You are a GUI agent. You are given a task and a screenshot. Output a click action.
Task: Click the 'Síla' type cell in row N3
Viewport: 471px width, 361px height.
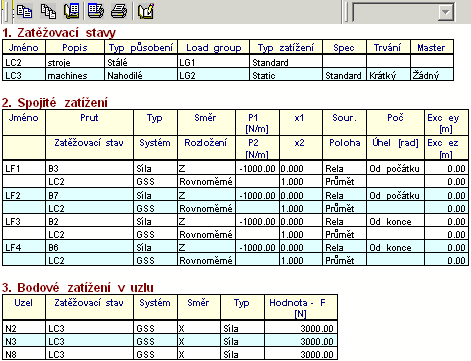tap(242, 341)
